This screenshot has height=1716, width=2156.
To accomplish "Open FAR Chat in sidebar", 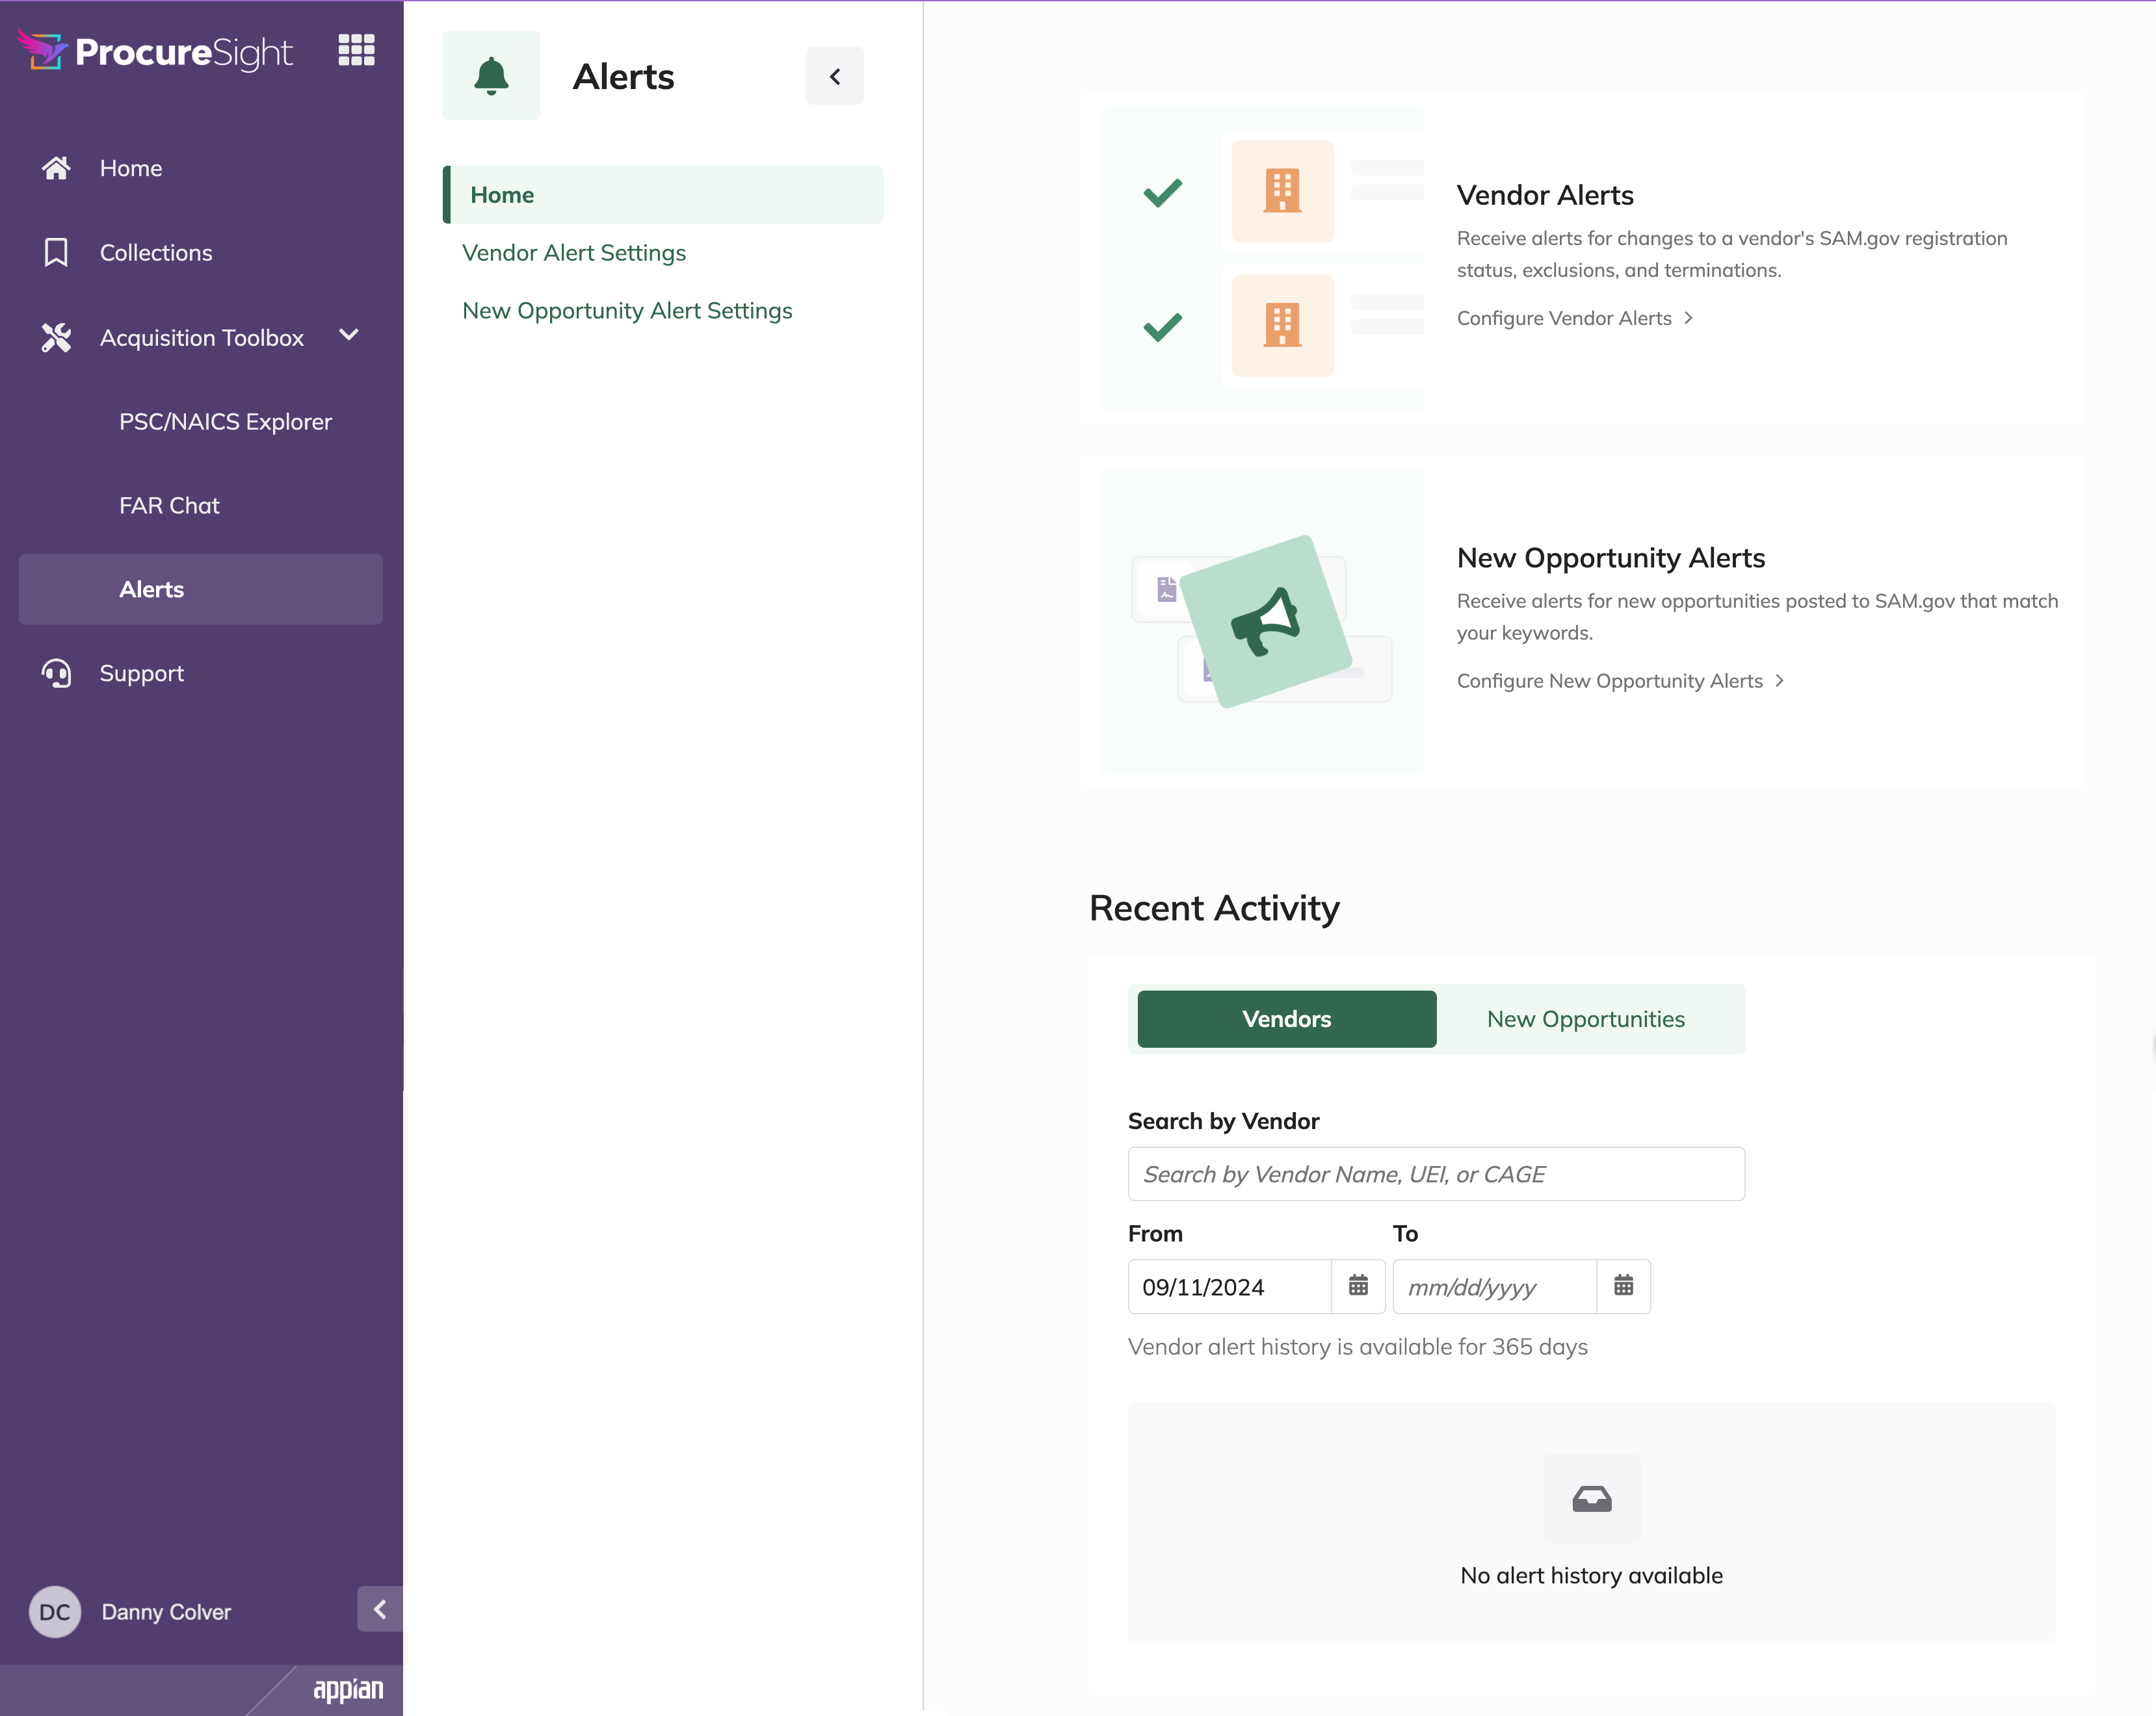I will point(169,506).
